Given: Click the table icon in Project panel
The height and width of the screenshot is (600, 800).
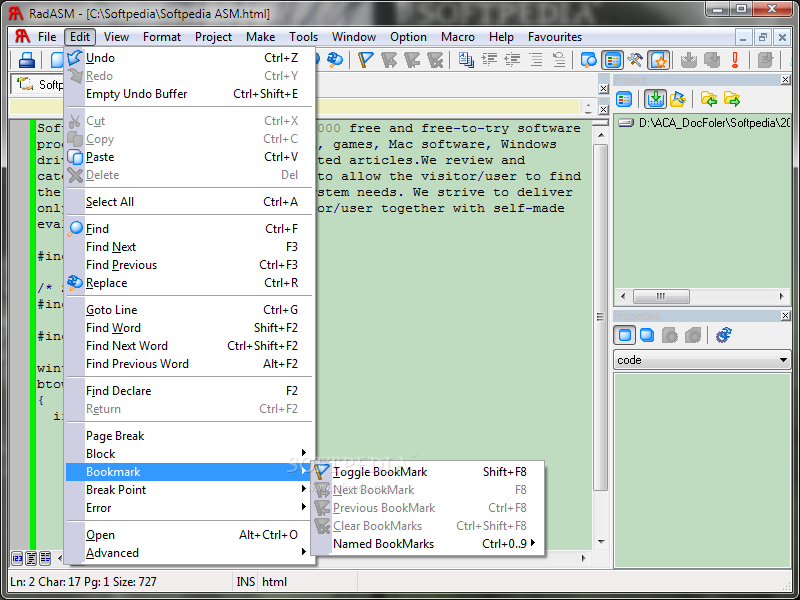Looking at the screenshot, I should coord(624,99).
